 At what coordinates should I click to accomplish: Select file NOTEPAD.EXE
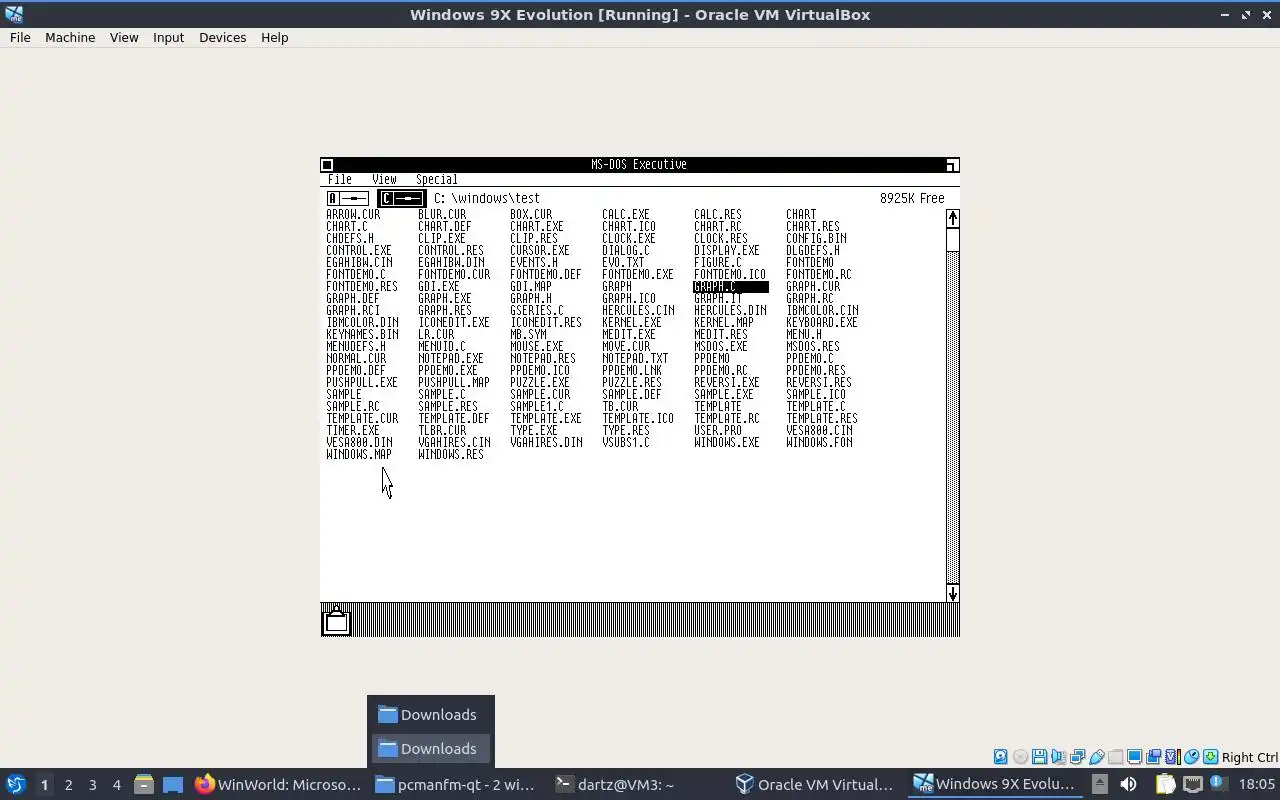pos(450,358)
